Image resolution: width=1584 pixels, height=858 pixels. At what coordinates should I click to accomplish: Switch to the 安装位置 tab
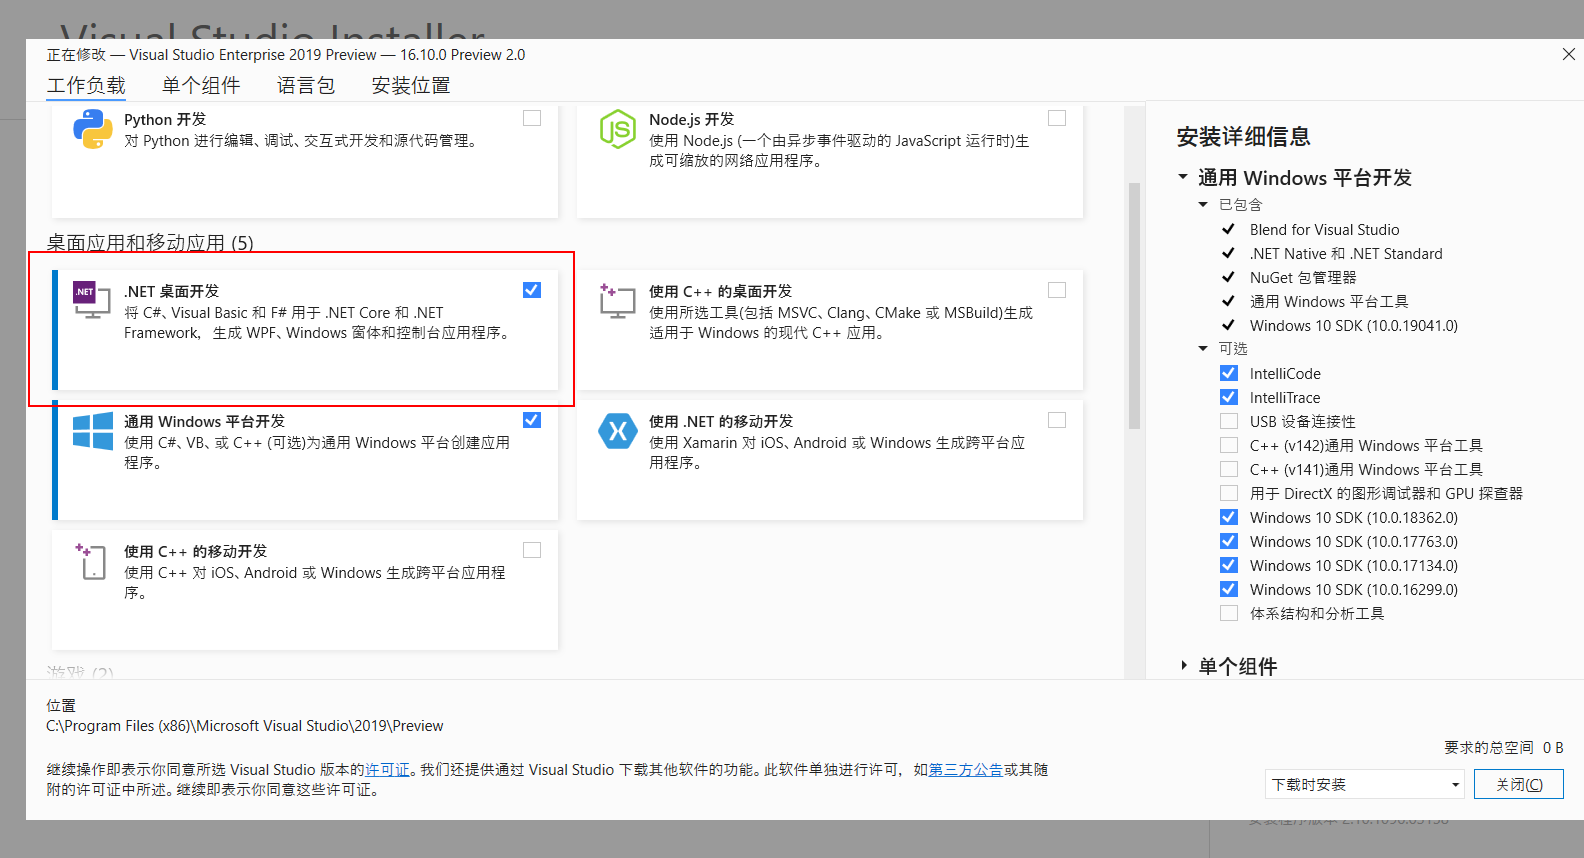pos(411,86)
